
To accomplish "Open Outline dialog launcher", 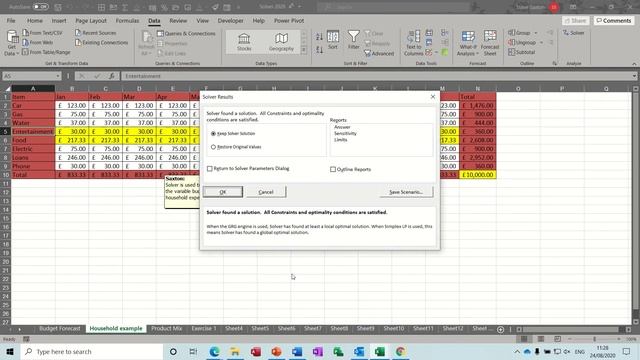I will pos(554,64).
